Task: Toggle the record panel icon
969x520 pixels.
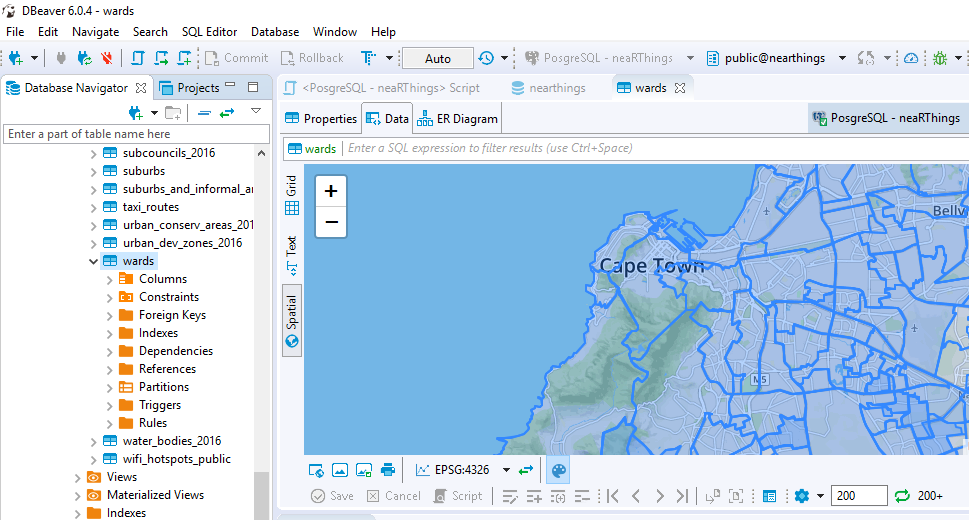Action: coord(769,496)
